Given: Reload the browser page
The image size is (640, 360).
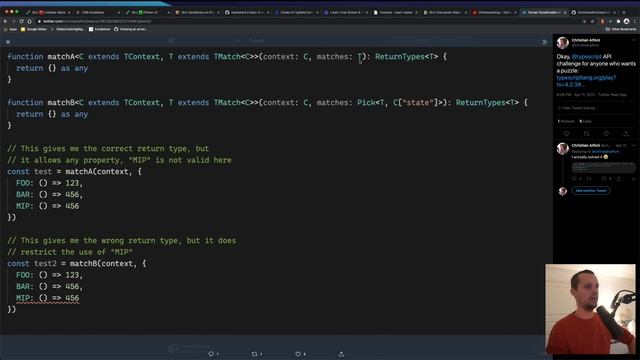Looking at the screenshot, I should click(x=21, y=21).
